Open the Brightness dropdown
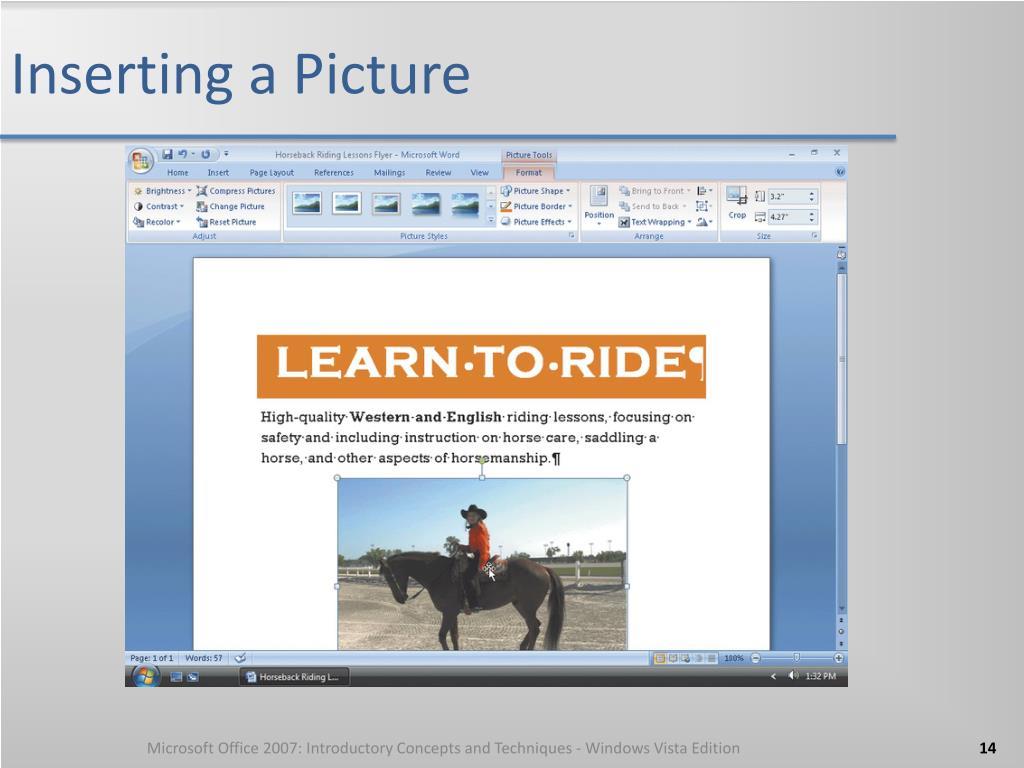This screenshot has width=1024, height=768. (162, 191)
